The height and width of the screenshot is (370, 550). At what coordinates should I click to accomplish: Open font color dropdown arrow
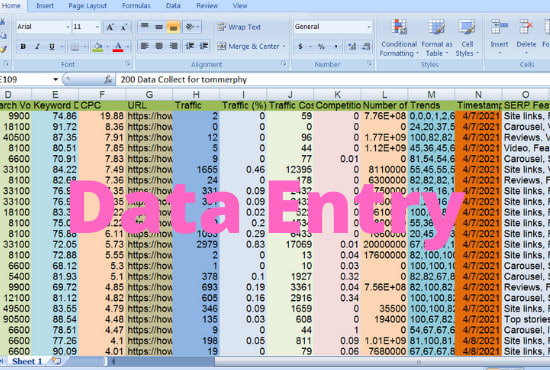coord(128,46)
